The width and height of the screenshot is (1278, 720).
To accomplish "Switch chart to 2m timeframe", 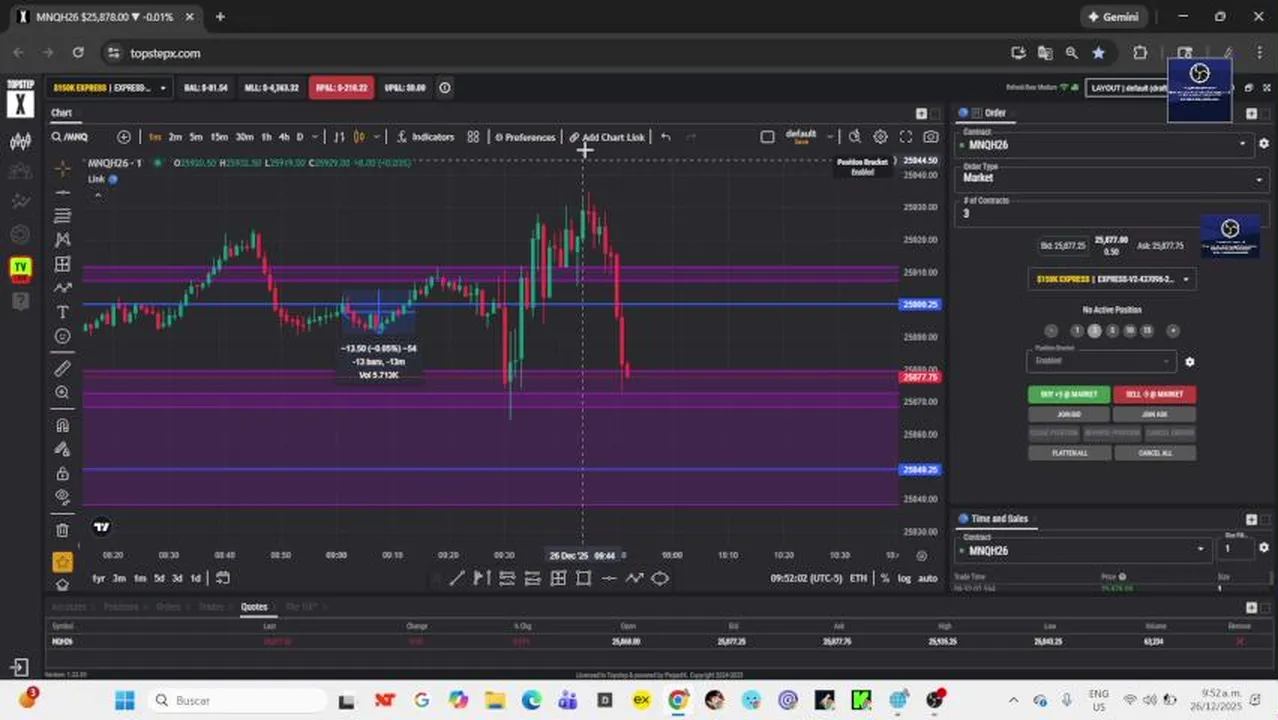I will 175,137.
